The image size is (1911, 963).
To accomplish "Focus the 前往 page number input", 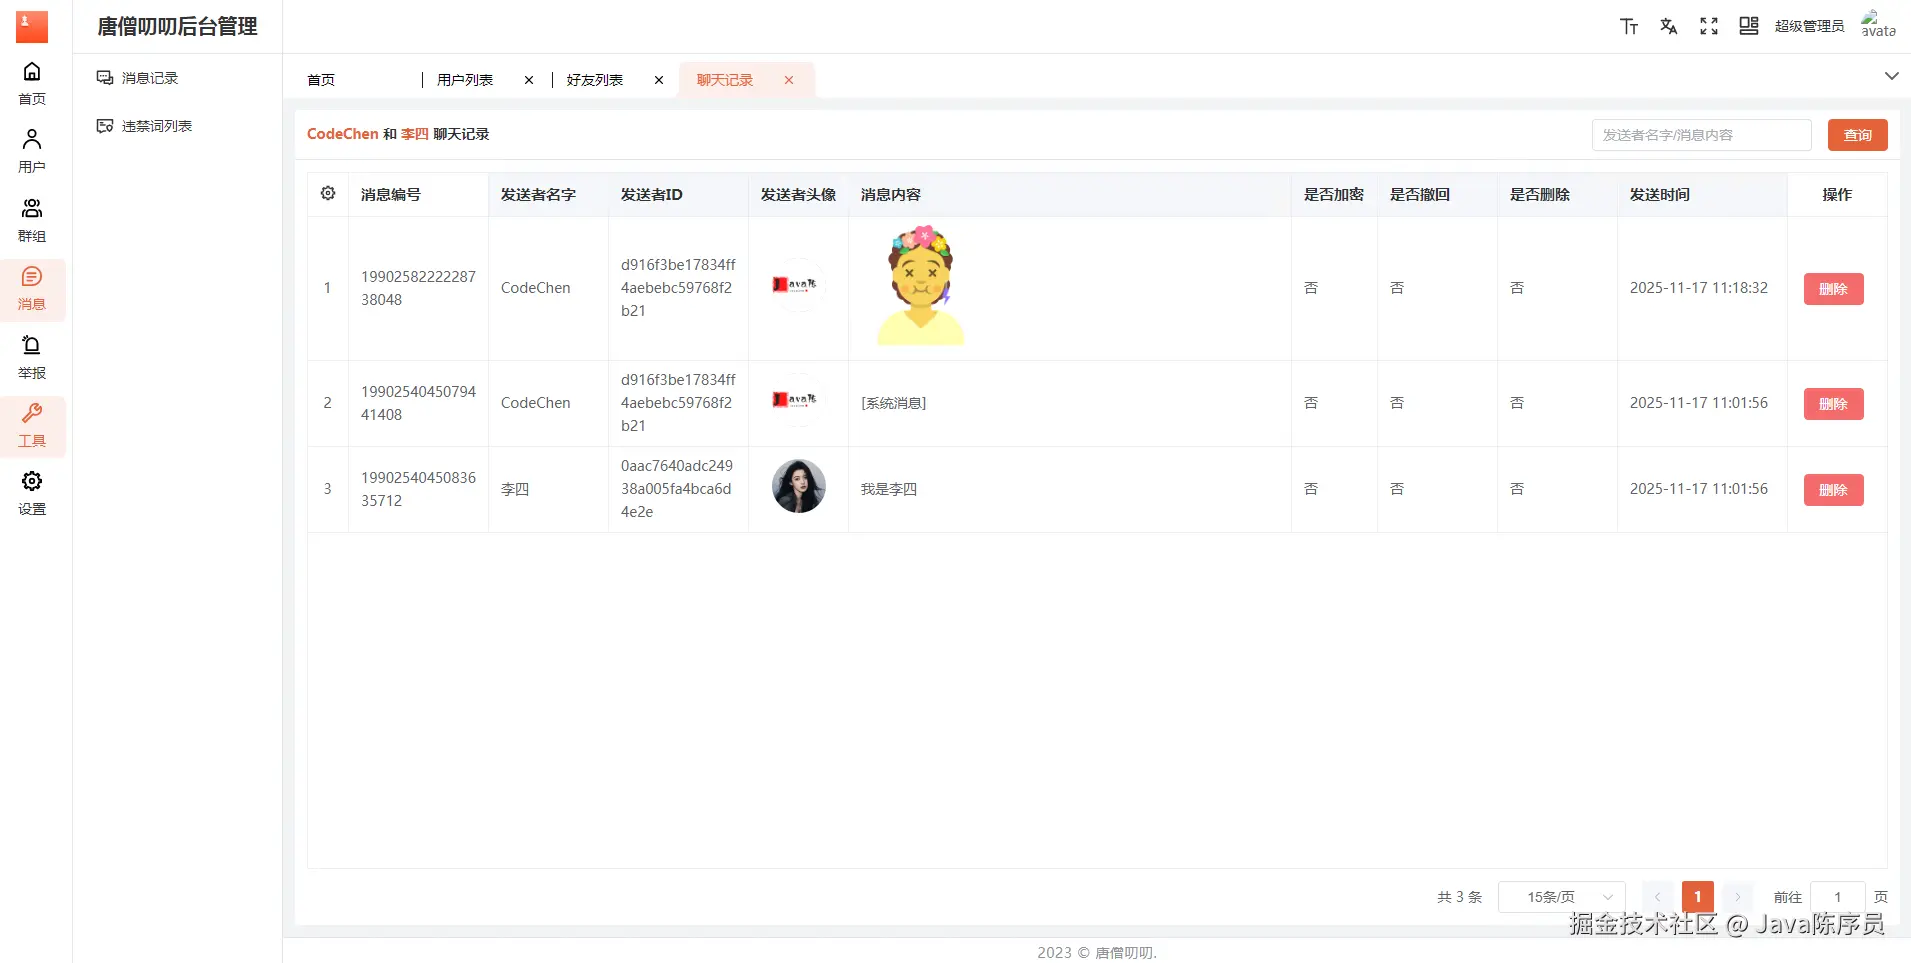I will point(1837,897).
